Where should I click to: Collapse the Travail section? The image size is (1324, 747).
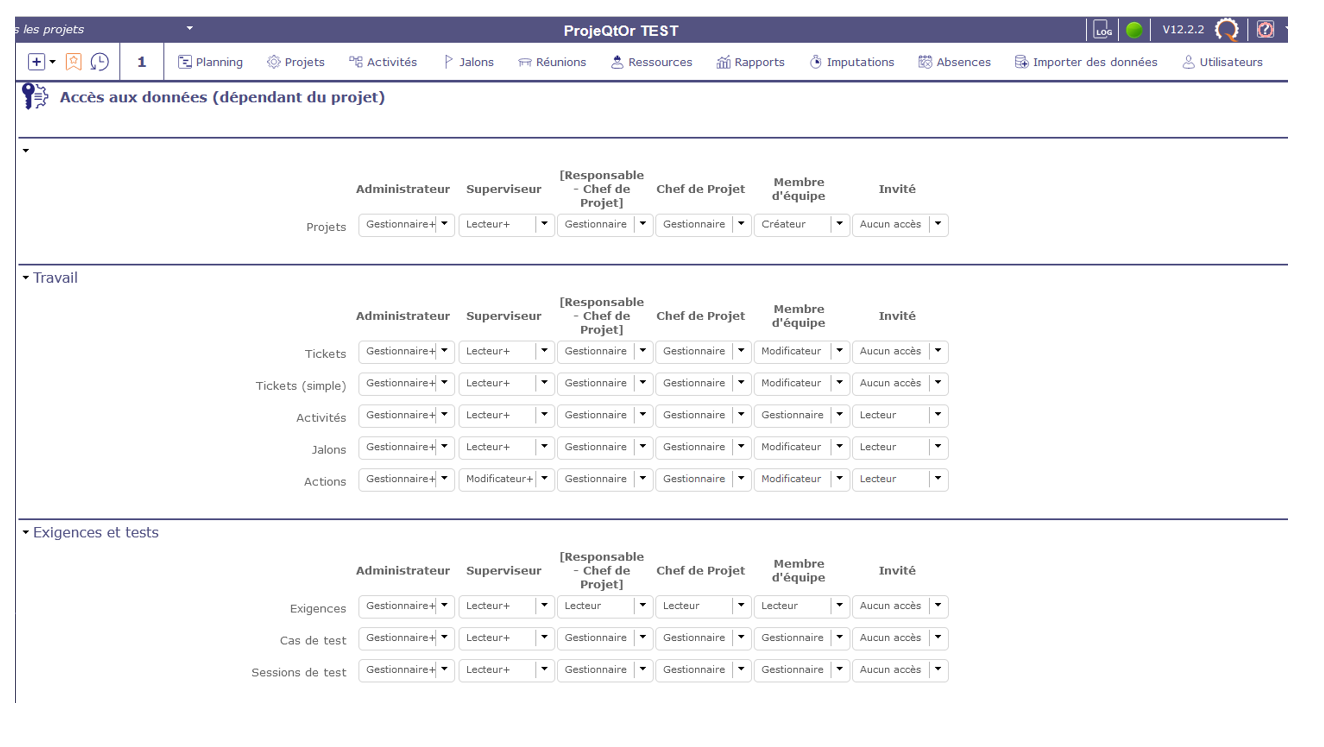[27, 278]
